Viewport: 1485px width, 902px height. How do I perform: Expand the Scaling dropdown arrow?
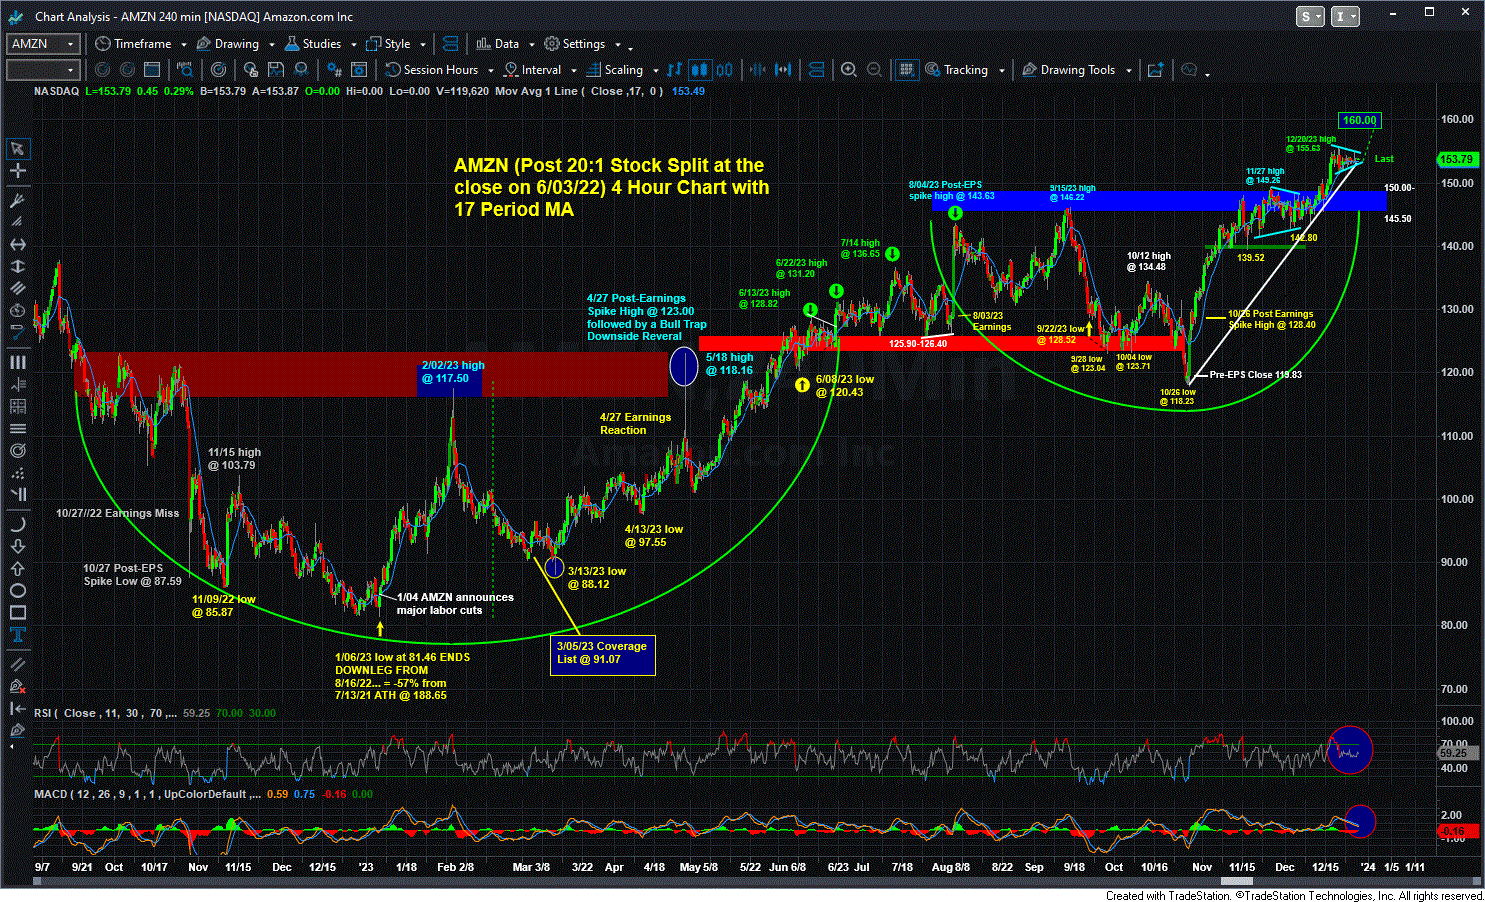[x=655, y=71]
